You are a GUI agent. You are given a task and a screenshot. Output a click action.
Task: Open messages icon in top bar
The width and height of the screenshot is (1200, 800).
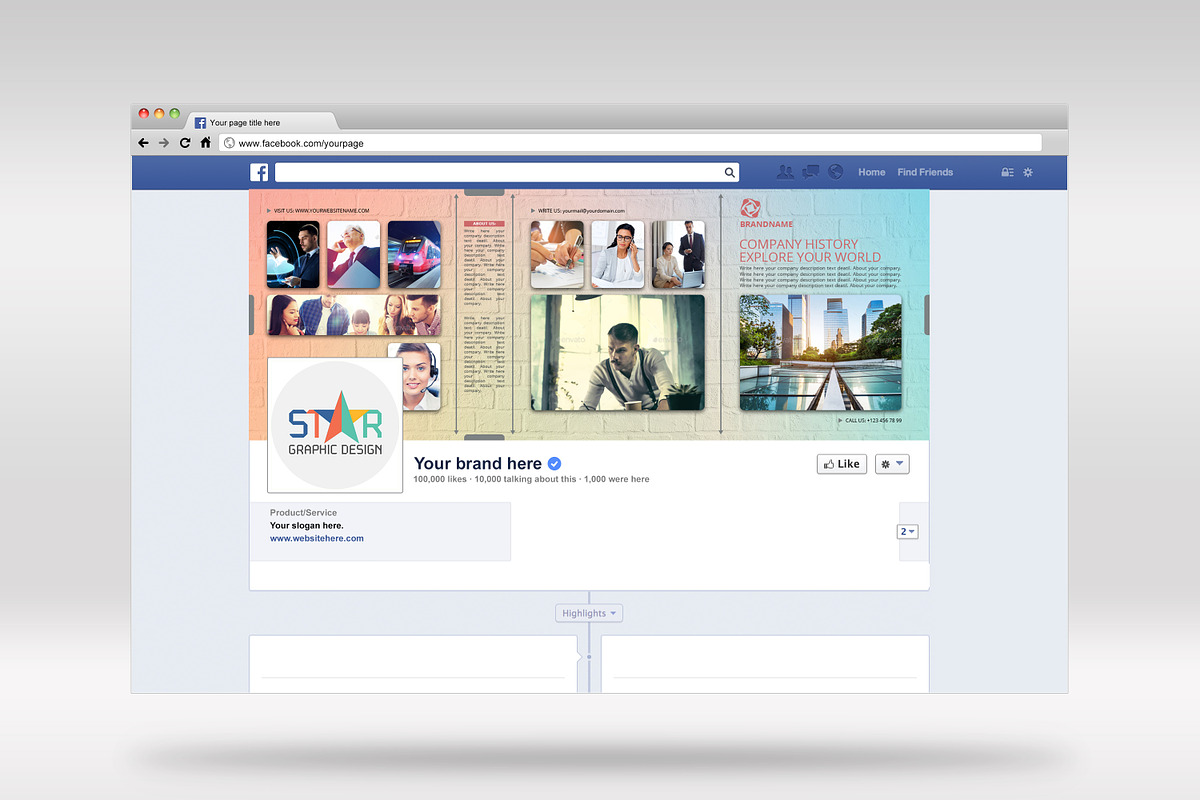(811, 172)
